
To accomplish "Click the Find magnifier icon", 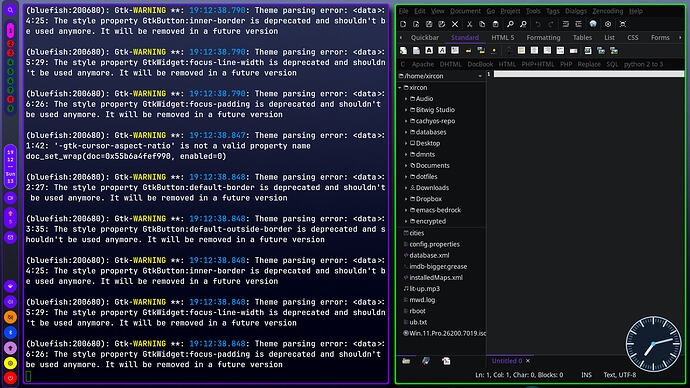I will 510,24.
